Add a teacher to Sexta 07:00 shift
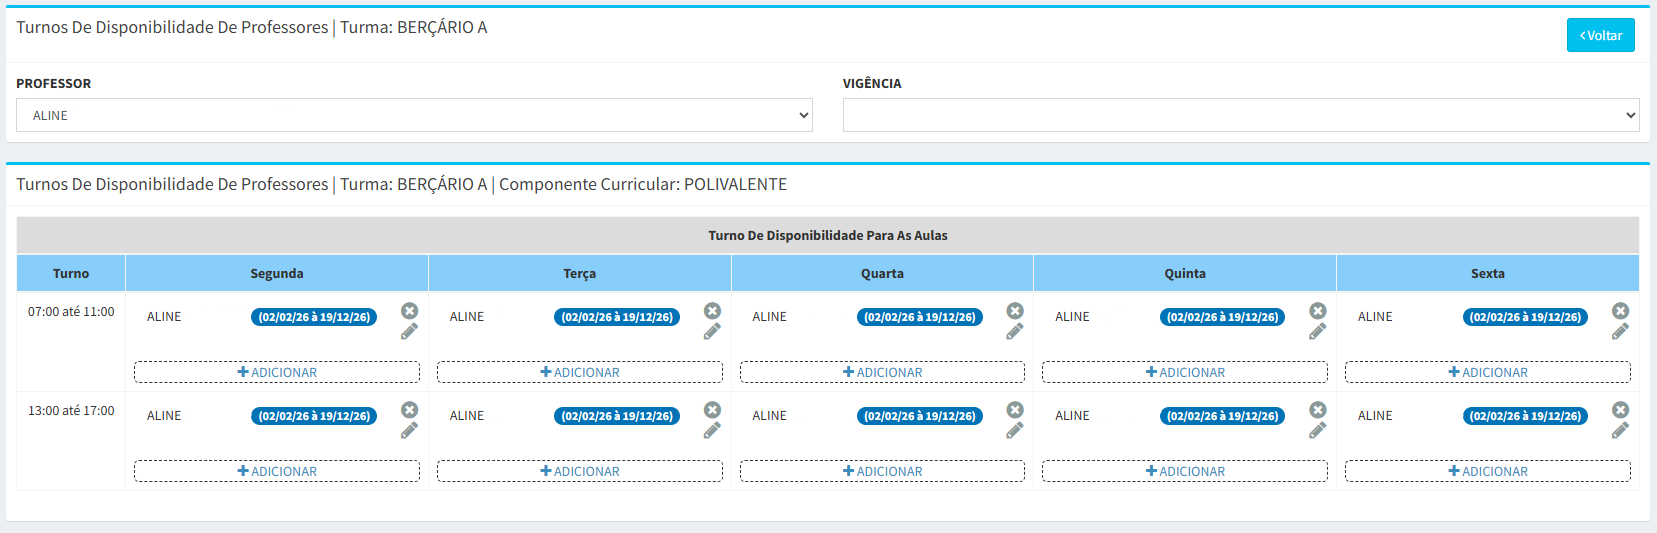The height and width of the screenshot is (533, 1657). click(1487, 372)
